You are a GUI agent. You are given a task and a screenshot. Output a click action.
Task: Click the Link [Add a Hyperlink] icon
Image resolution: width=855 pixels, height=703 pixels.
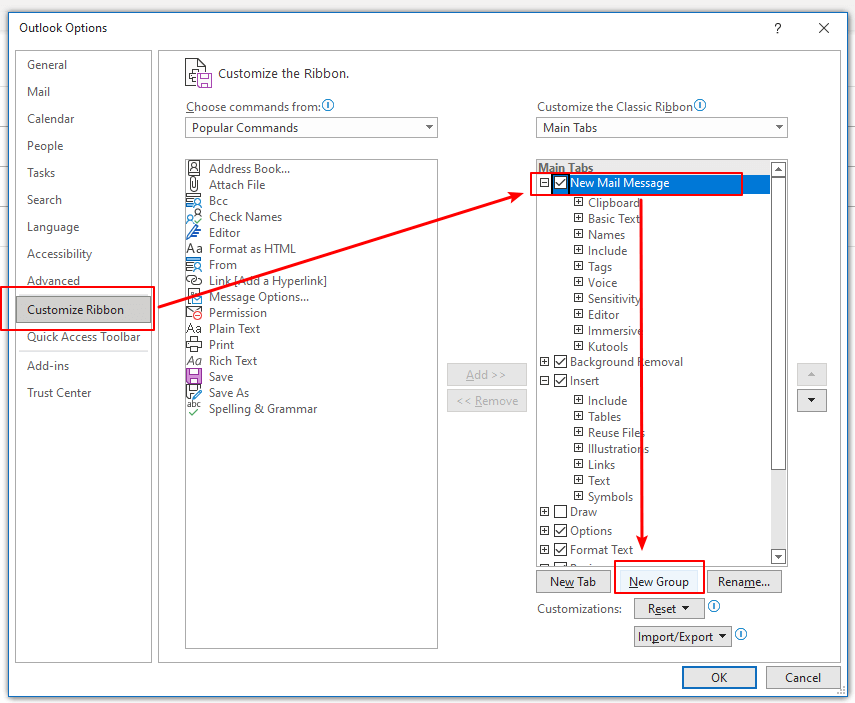195,281
